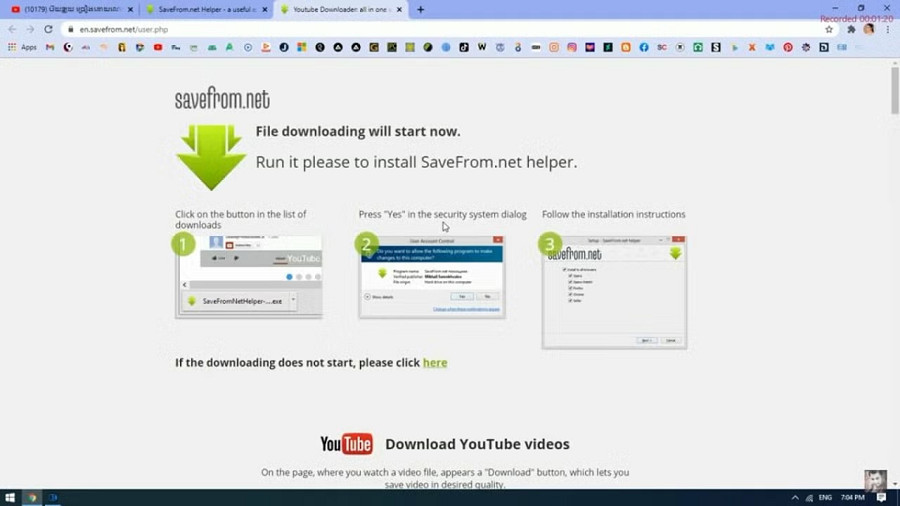Show hidden system tray icons
This screenshot has width=900, height=506.
tap(795, 497)
